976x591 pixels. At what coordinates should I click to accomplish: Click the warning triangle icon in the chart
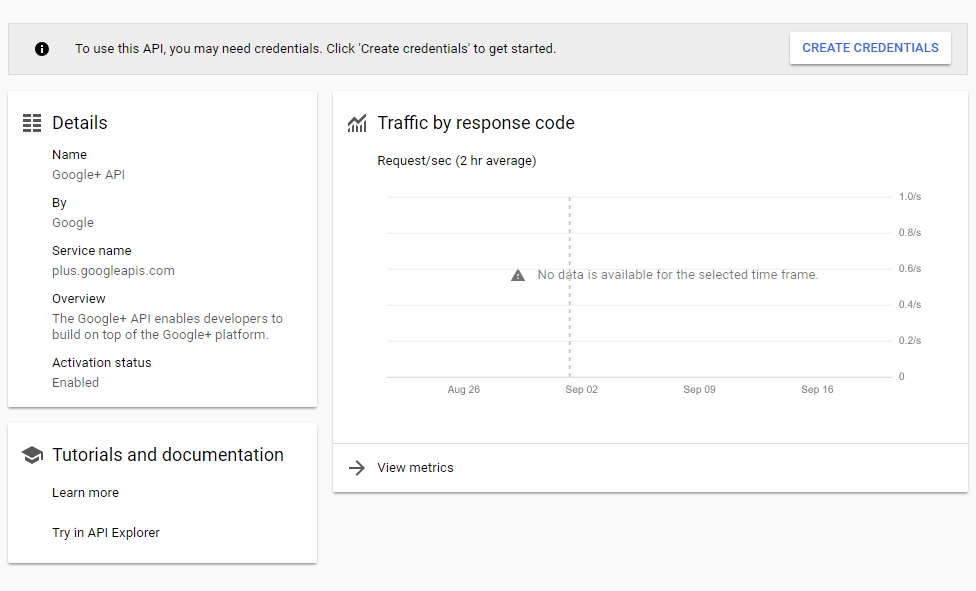518,275
